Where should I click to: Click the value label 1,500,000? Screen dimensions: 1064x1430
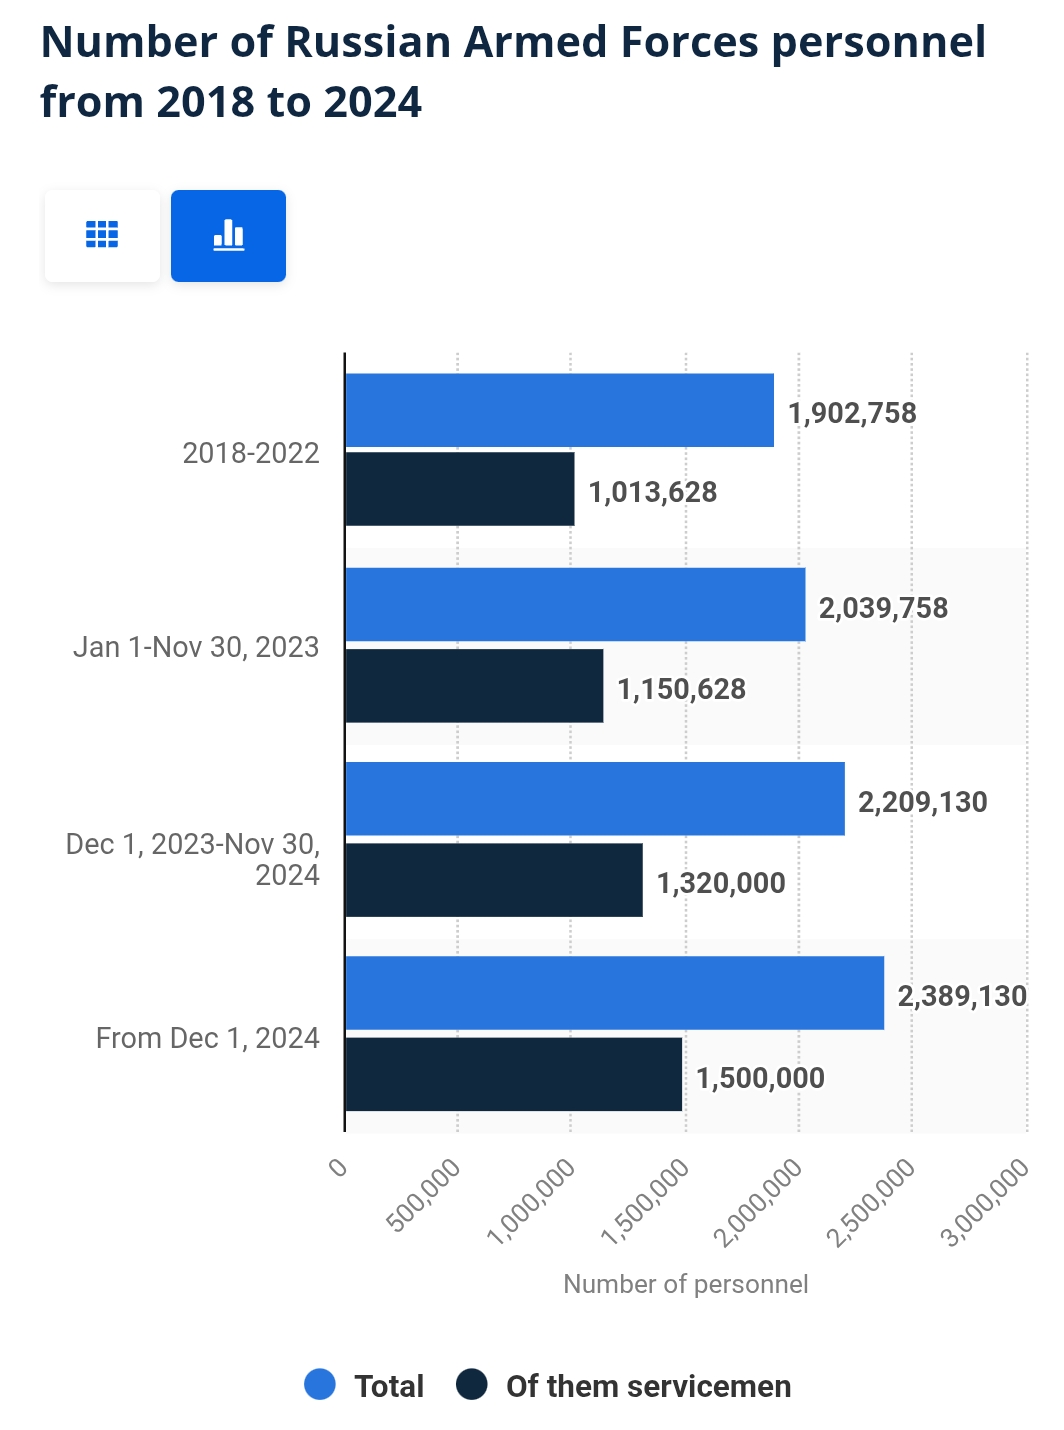coord(761,1078)
